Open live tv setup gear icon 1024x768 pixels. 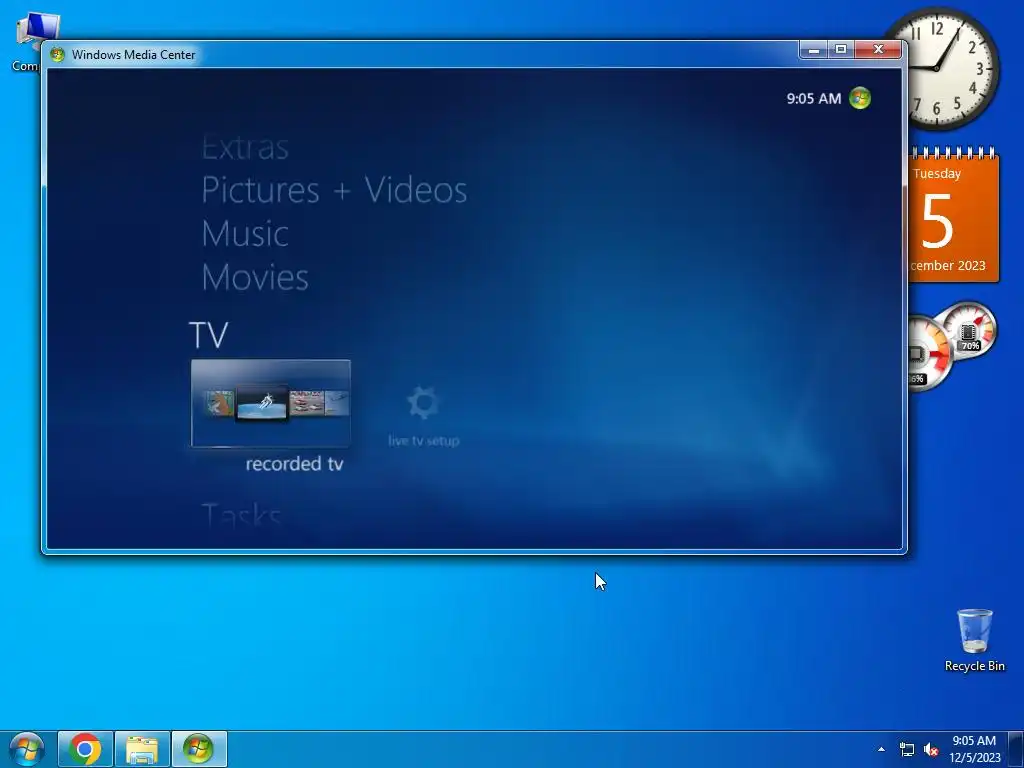423,402
